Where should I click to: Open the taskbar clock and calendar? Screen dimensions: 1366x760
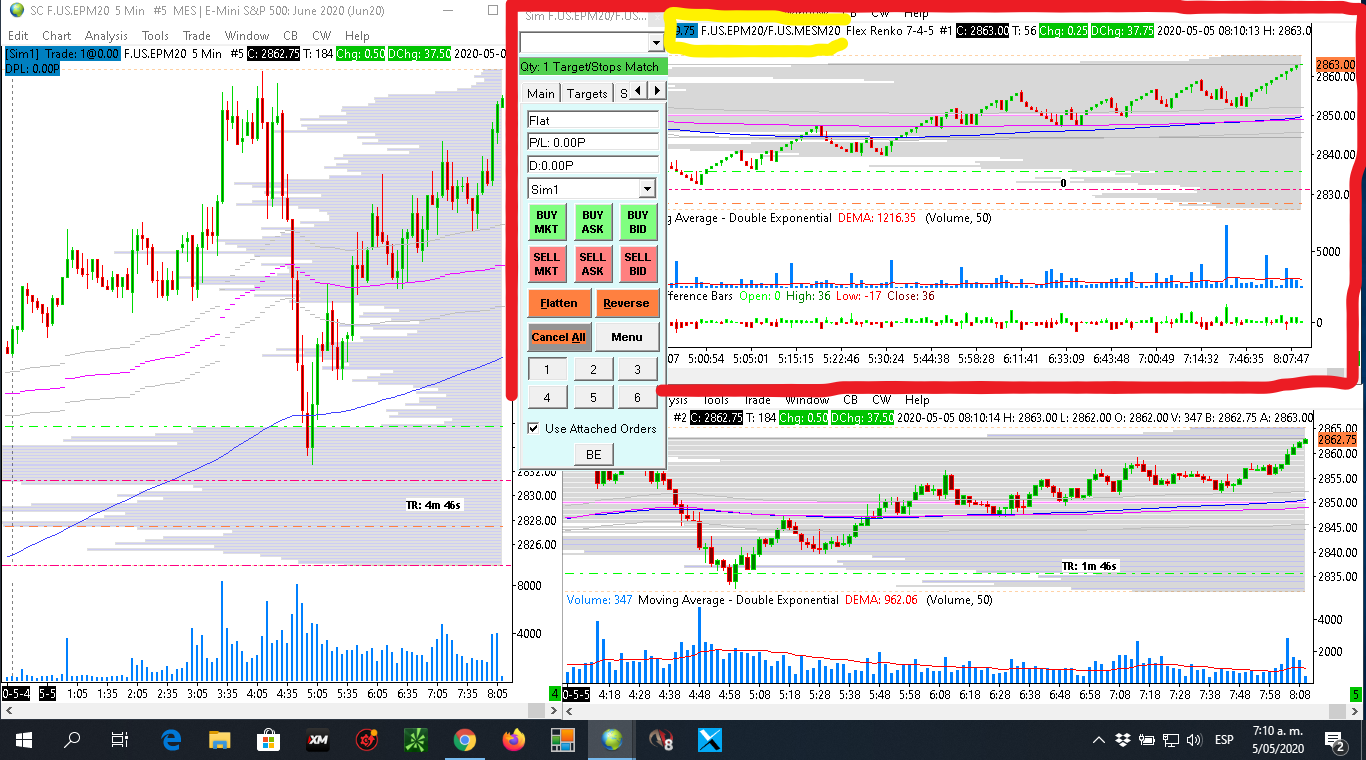click(1278, 740)
